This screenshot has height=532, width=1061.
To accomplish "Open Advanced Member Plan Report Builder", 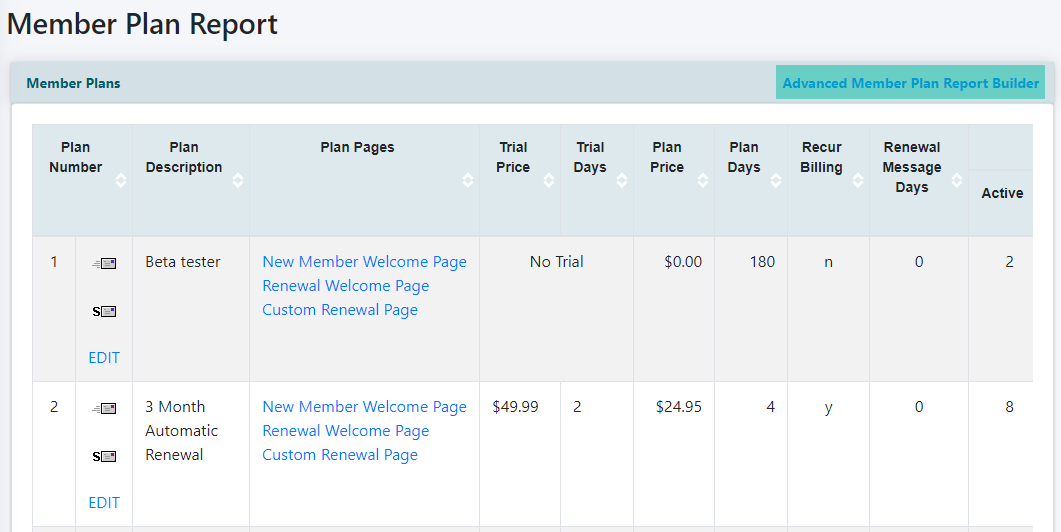I will [x=910, y=83].
